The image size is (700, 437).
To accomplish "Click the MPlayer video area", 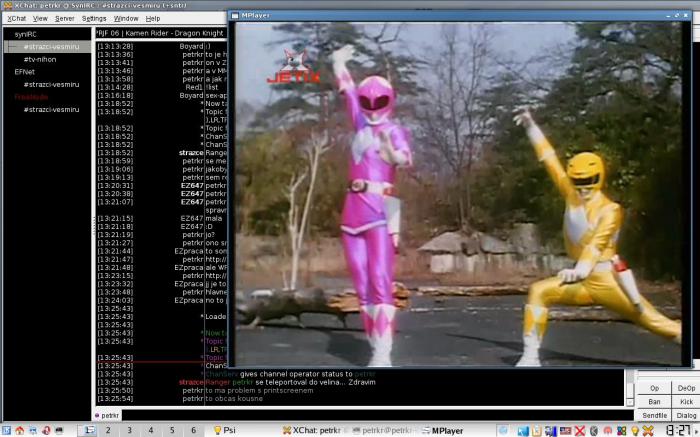I will [x=458, y=194].
